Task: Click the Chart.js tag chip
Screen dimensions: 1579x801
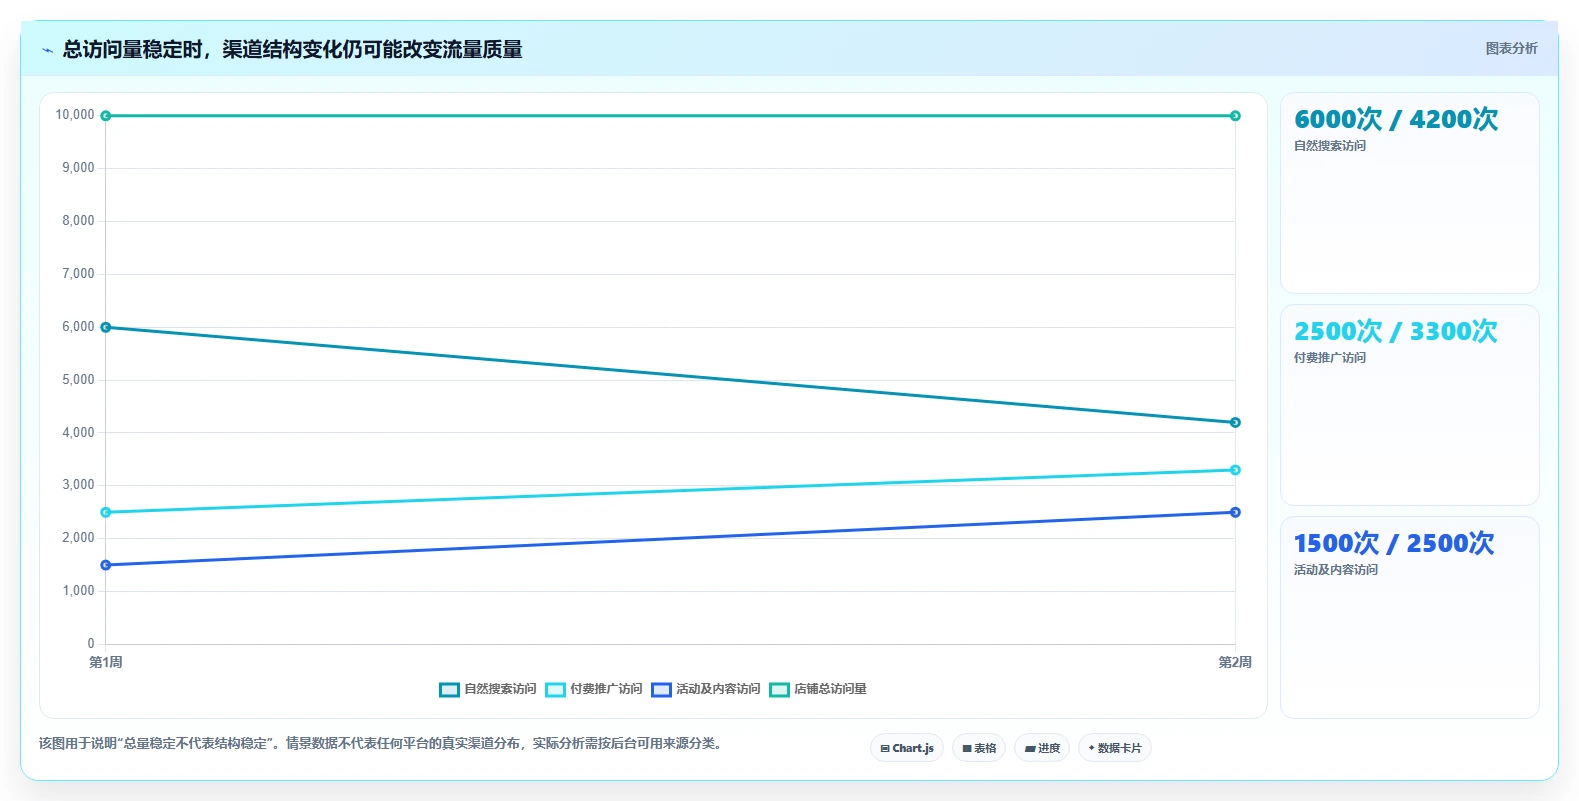Action: pyautogui.click(x=907, y=748)
